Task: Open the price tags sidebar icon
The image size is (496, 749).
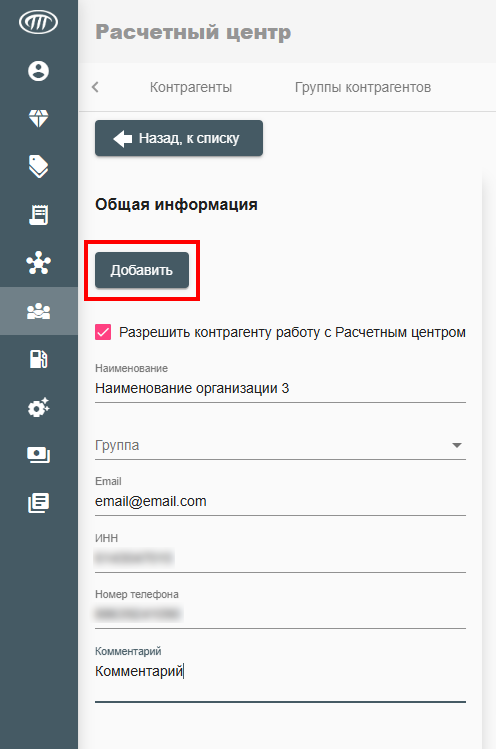Action: [x=38, y=167]
